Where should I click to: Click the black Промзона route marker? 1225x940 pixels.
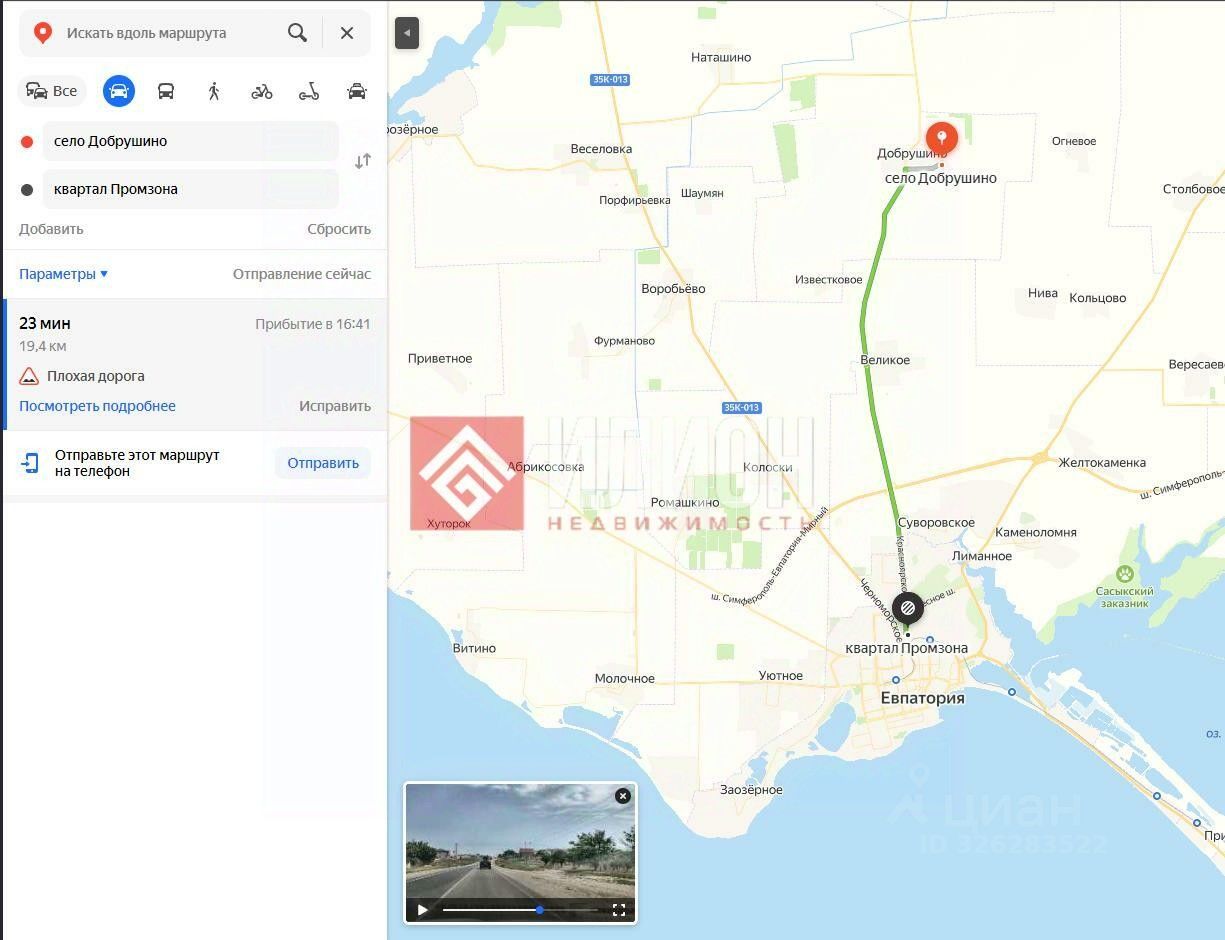pyautogui.click(x=907, y=606)
